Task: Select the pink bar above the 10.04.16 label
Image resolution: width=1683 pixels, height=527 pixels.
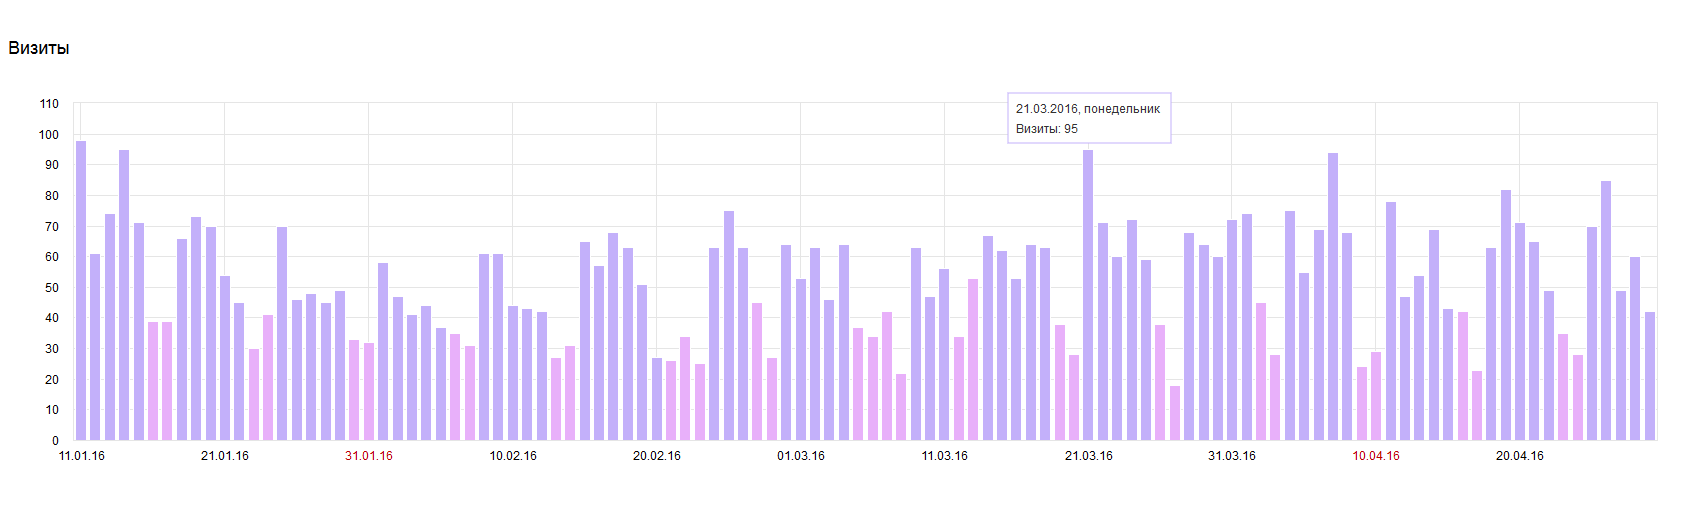Action: 1376,396
